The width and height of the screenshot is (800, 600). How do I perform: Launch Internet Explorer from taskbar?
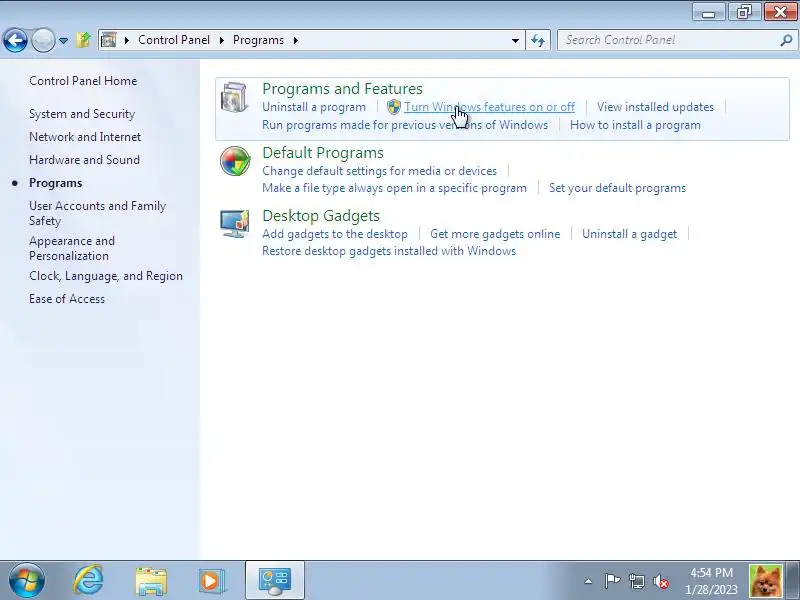point(88,580)
